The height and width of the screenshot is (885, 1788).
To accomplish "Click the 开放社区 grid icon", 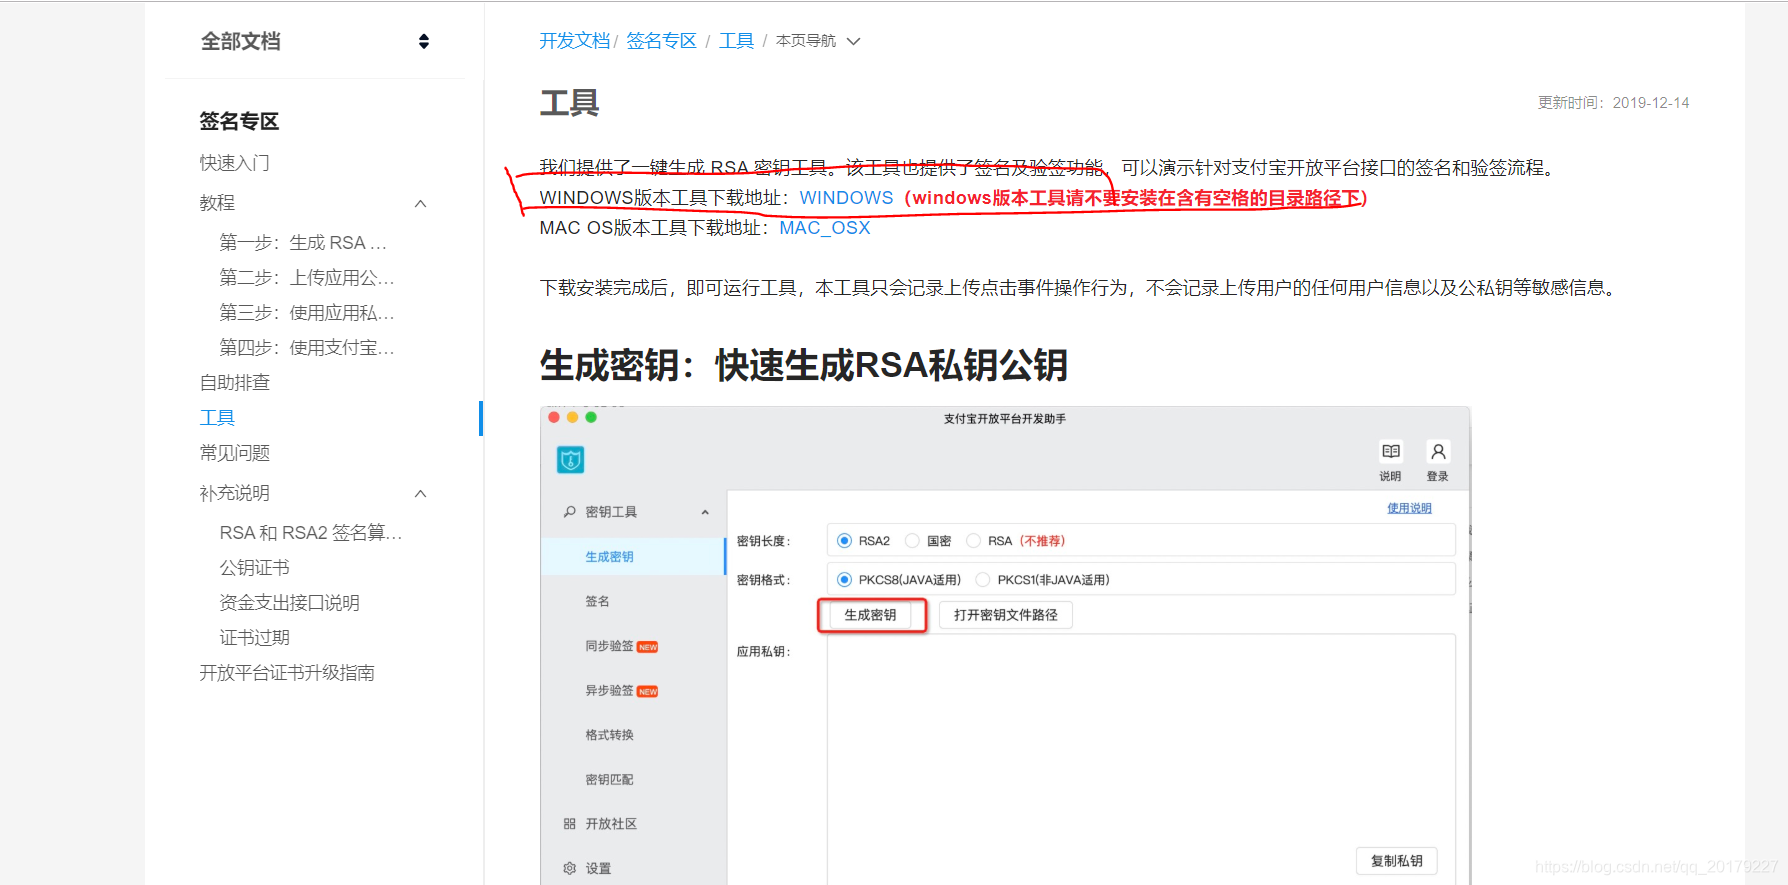I will [569, 824].
